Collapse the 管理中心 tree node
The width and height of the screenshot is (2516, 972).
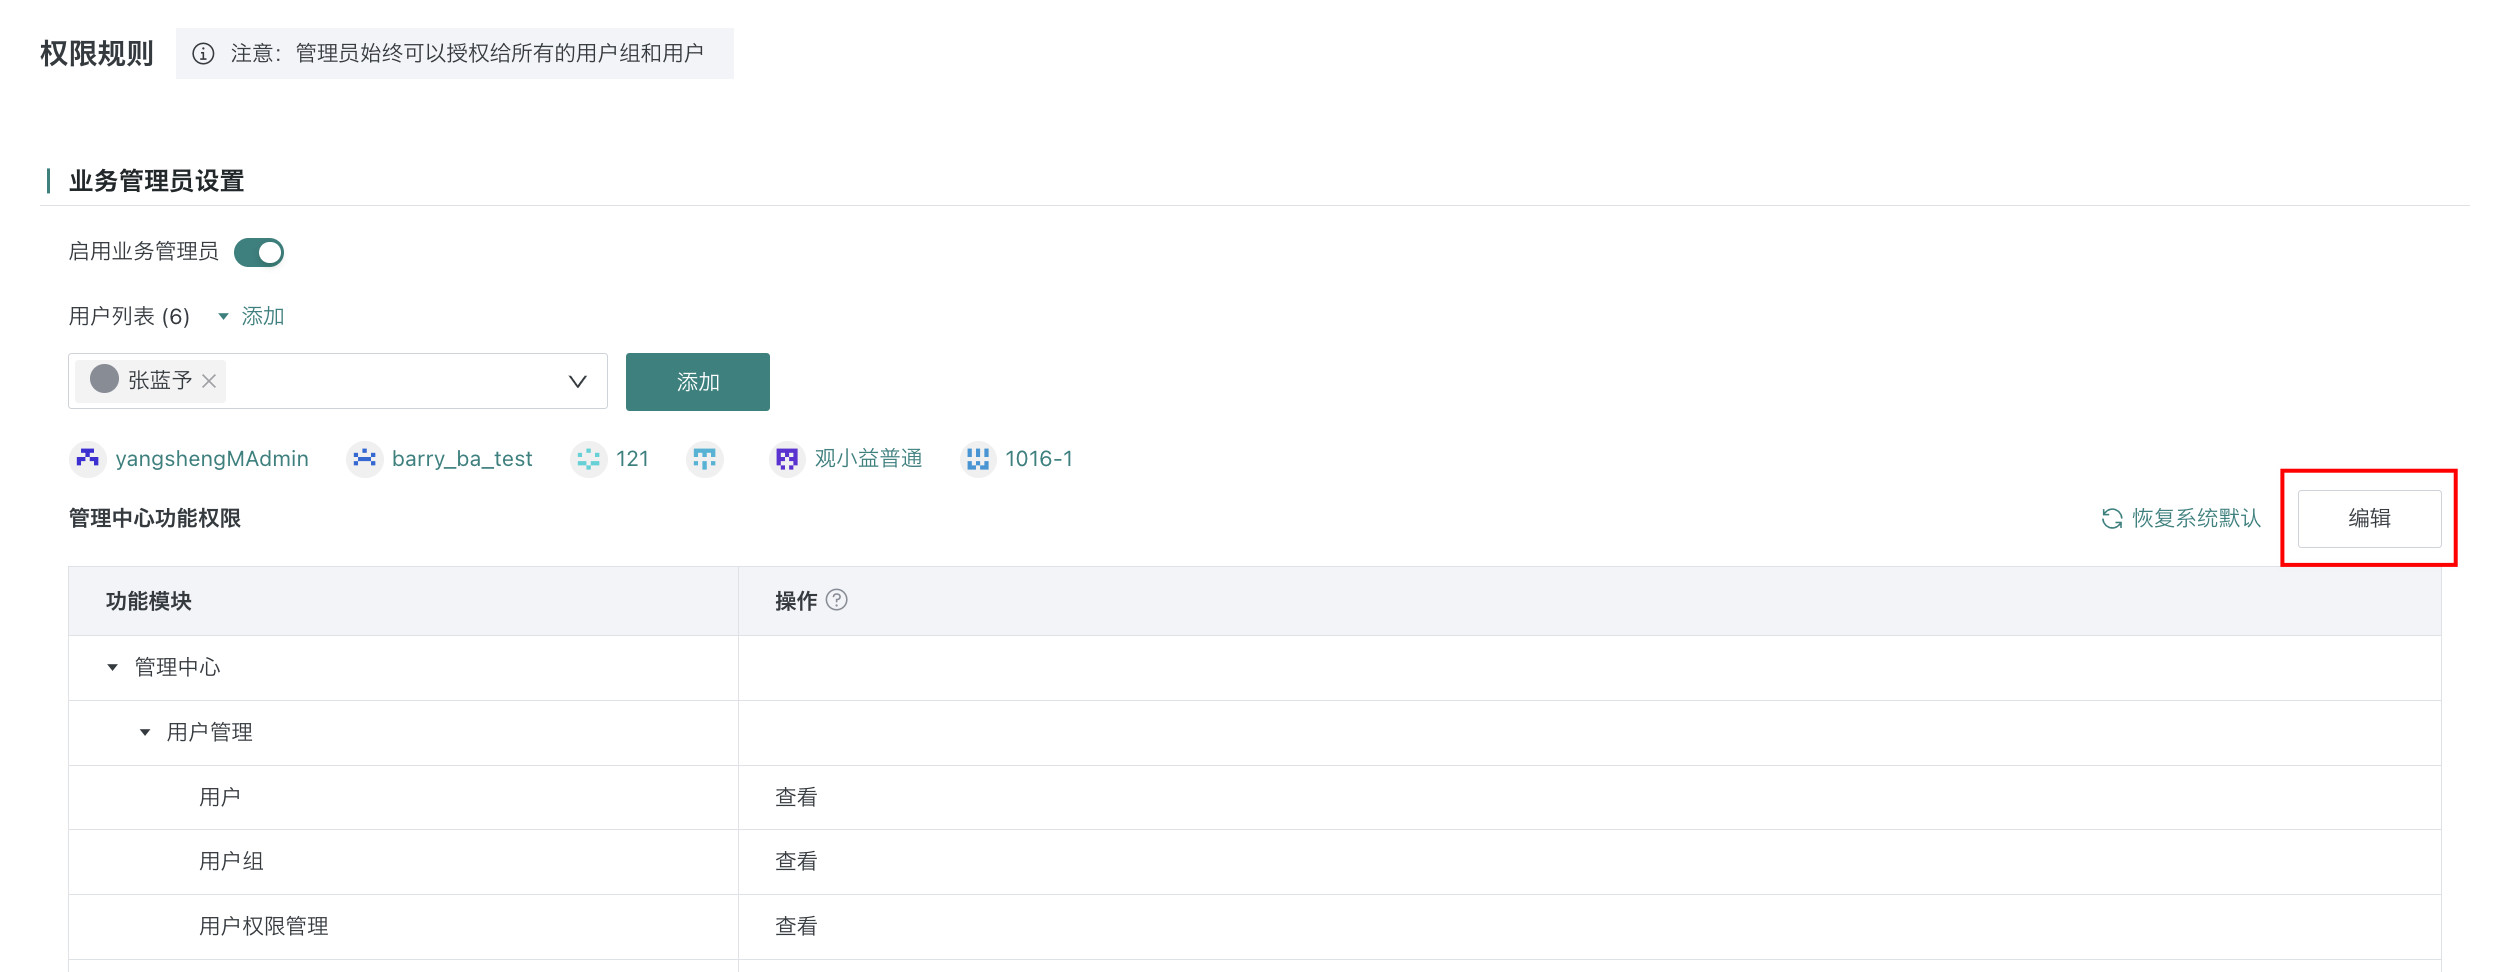pyautogui.click(x=113, y=667)
